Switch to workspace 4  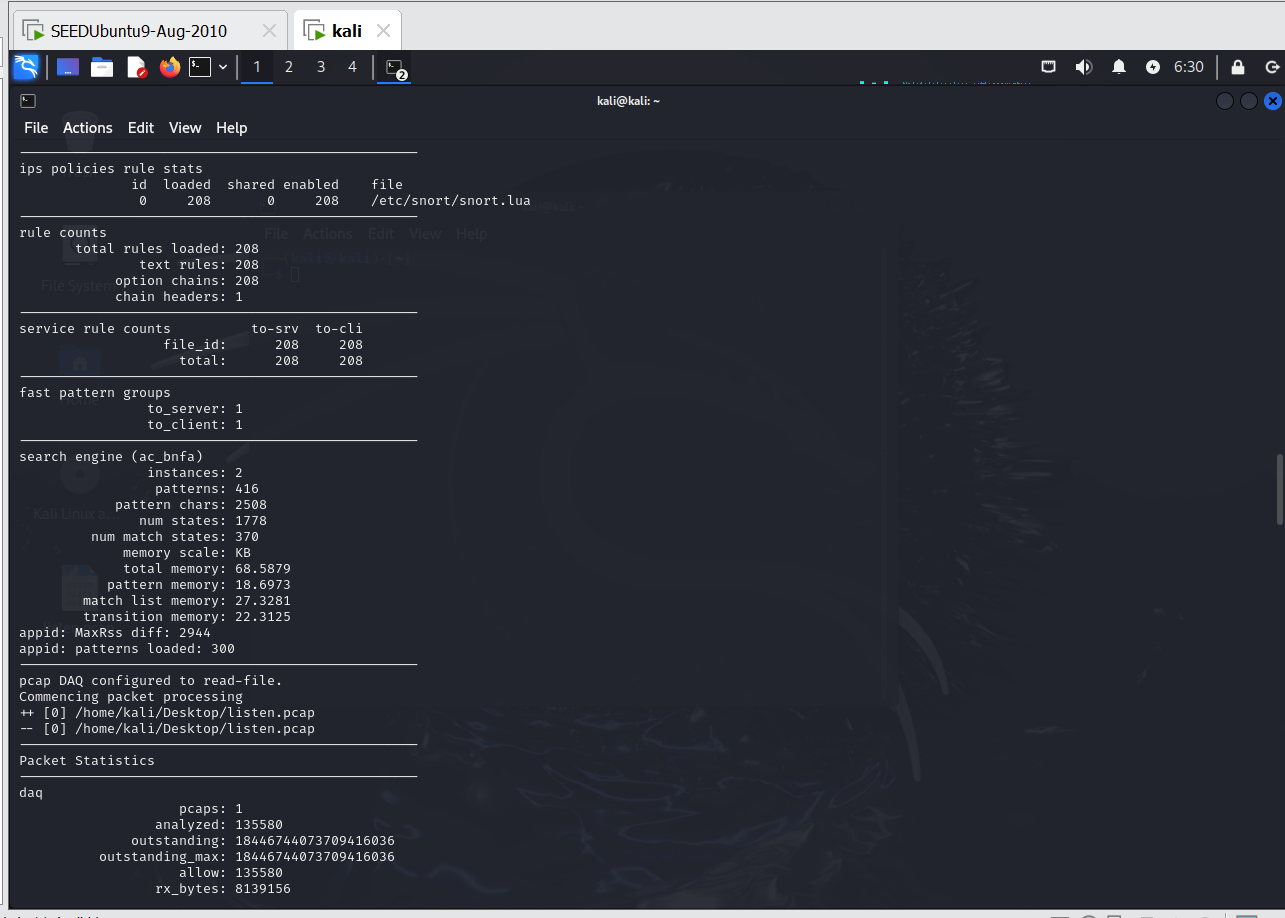tap(352, 67)
